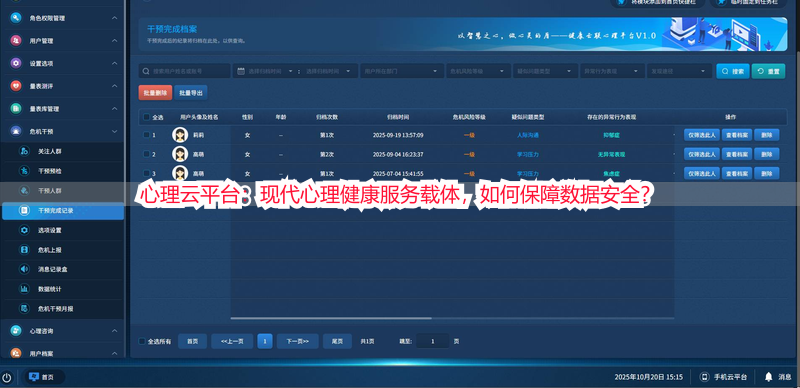Image resolution: width=800 pixels, height=388 pixels.
Task: Open 危机上报 menu item
Action: 62,250
